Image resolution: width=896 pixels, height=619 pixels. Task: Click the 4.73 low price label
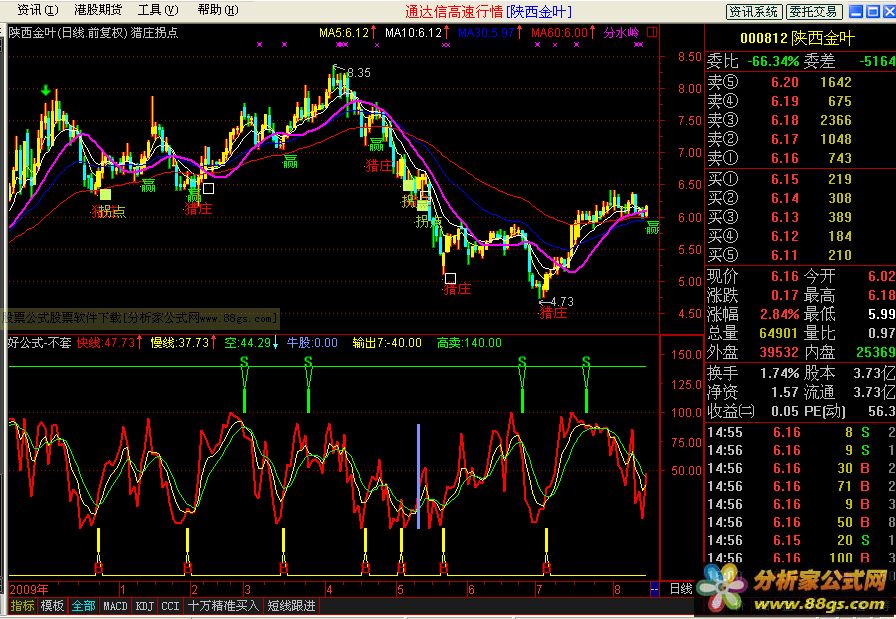pos(562,301)
